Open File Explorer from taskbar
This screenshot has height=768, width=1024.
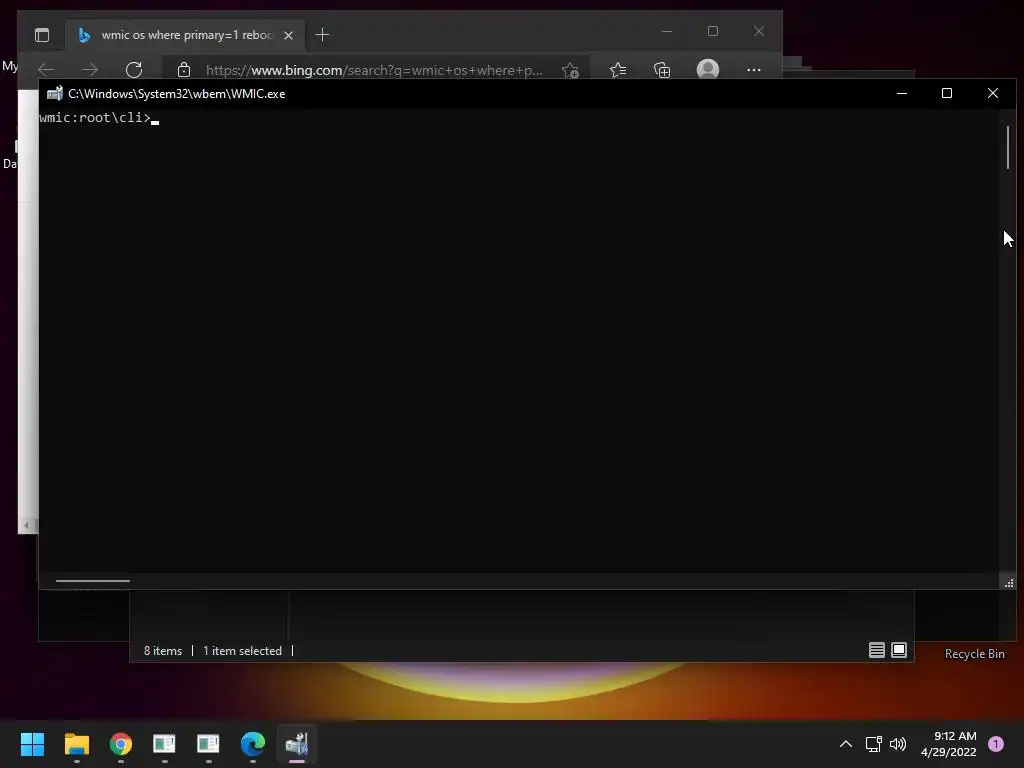pos(76,743)
